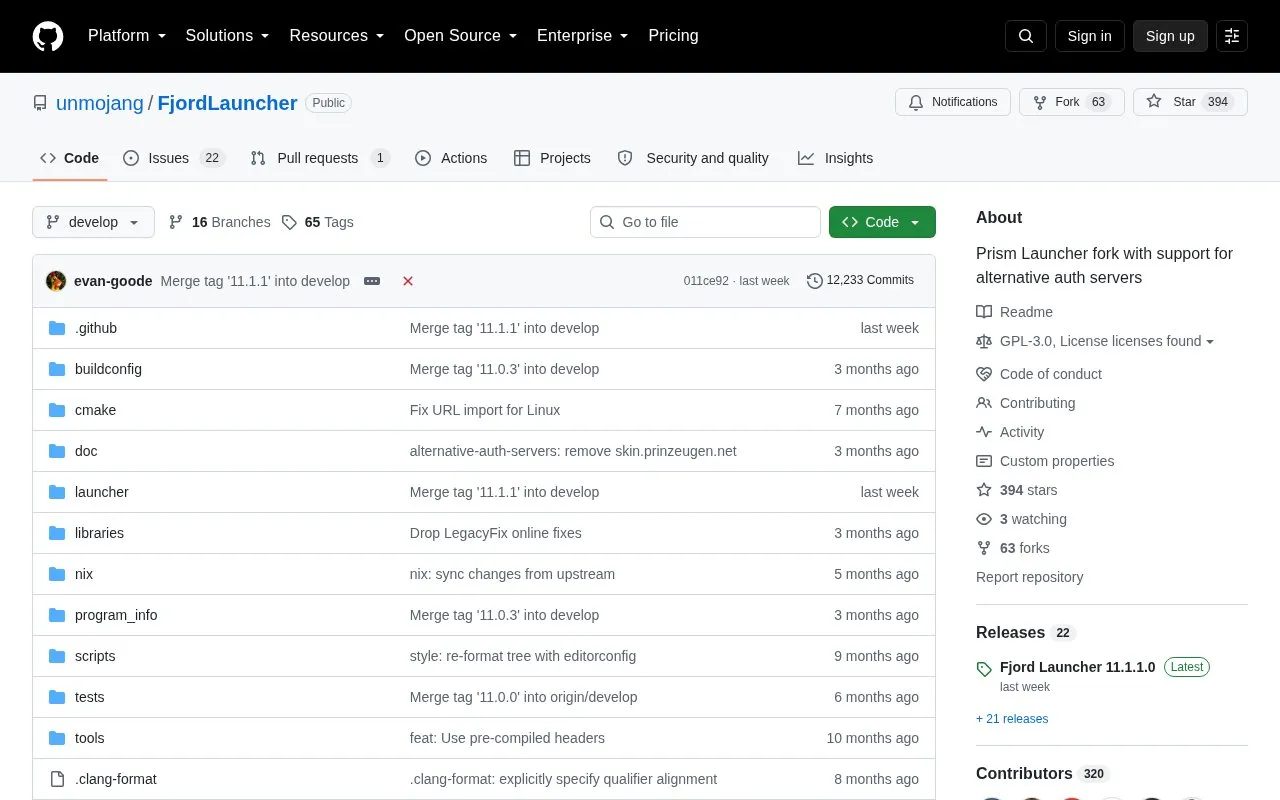Click the red failed checks X icon
1280x800 pixels.
408,281
